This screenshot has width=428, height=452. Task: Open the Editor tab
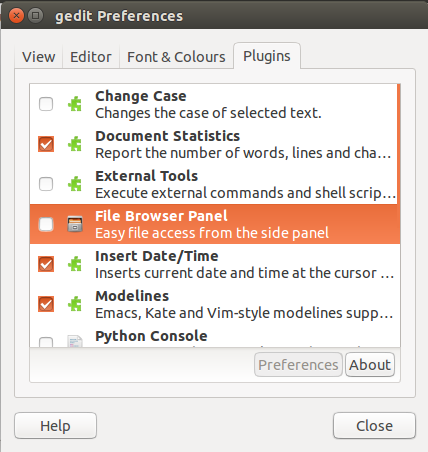(91, 57)
